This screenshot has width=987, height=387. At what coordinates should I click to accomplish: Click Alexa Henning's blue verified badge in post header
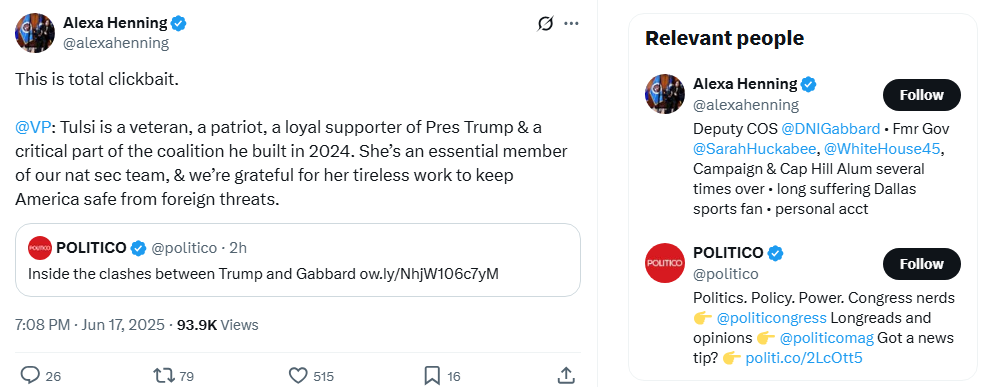(x=179, y=24)
